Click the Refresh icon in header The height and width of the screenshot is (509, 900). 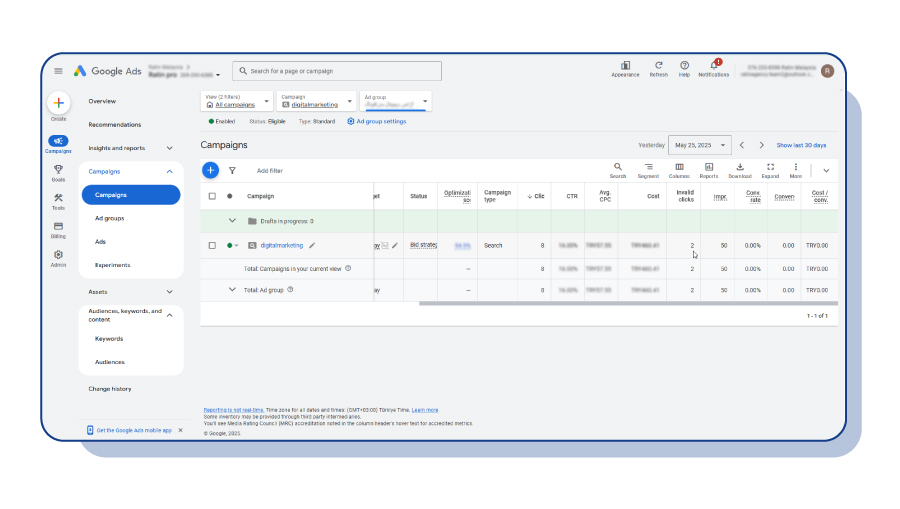[658, 65]
